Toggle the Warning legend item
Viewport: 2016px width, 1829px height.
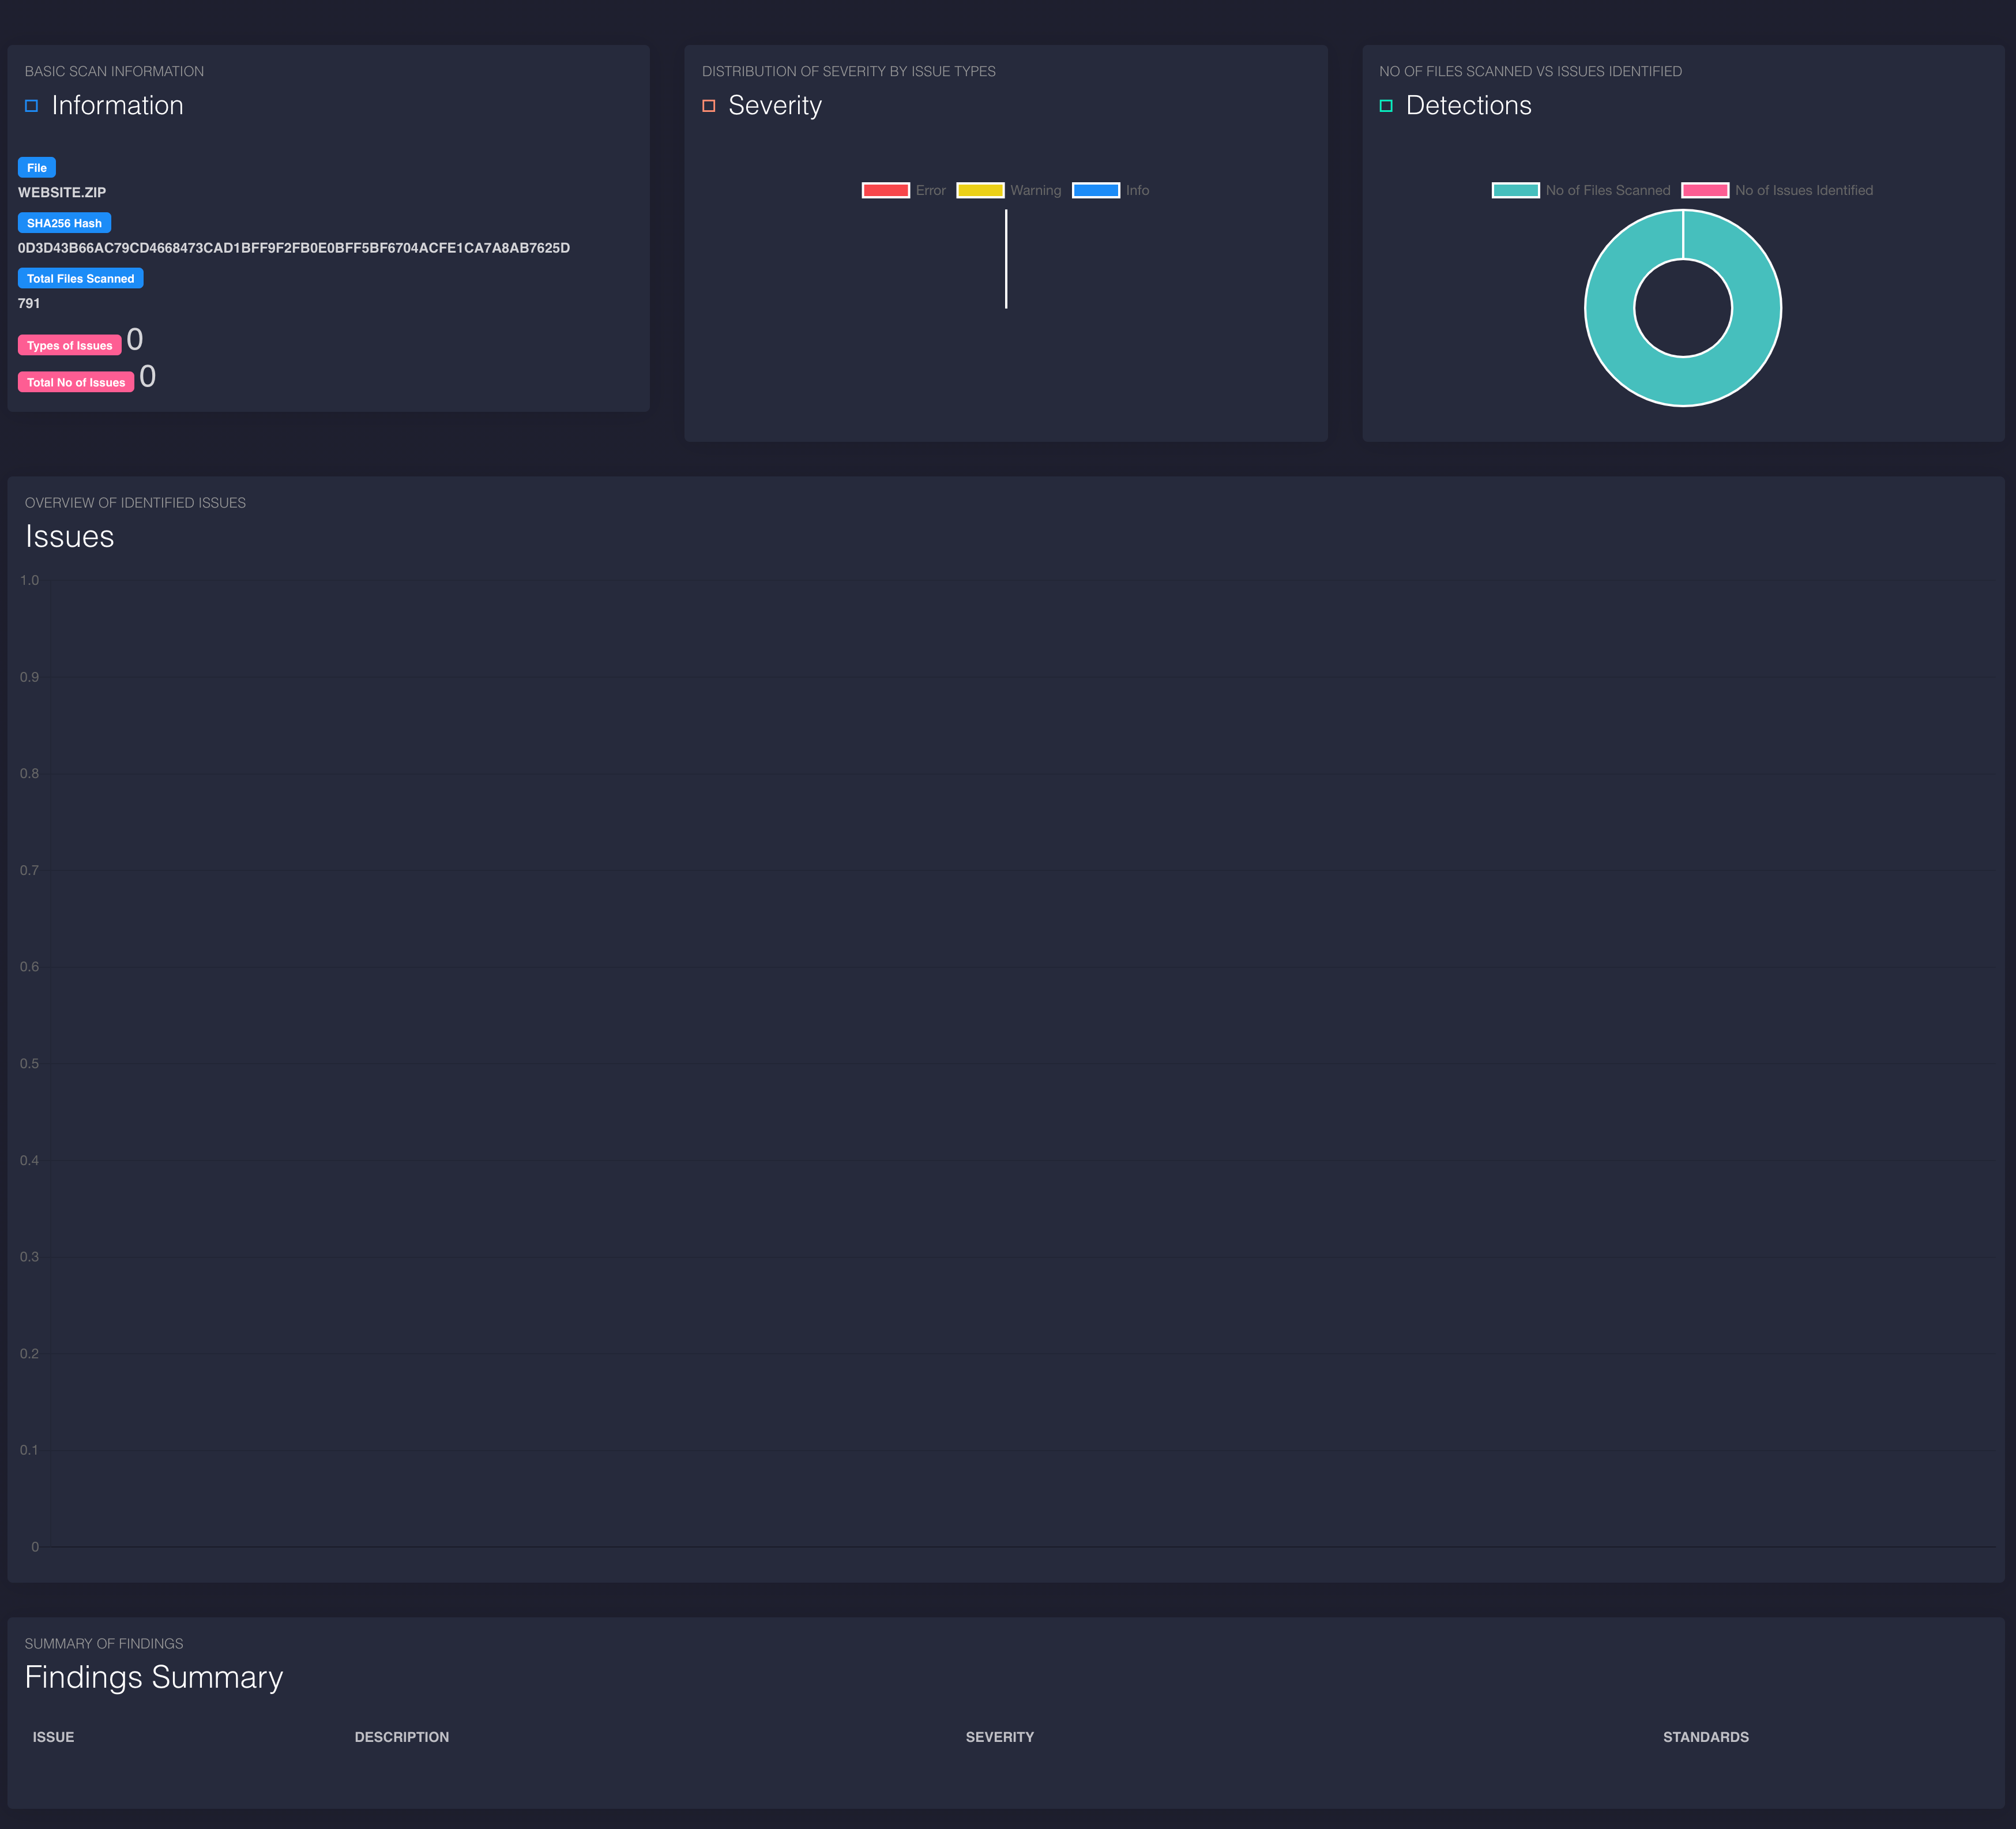(1035, 191)
